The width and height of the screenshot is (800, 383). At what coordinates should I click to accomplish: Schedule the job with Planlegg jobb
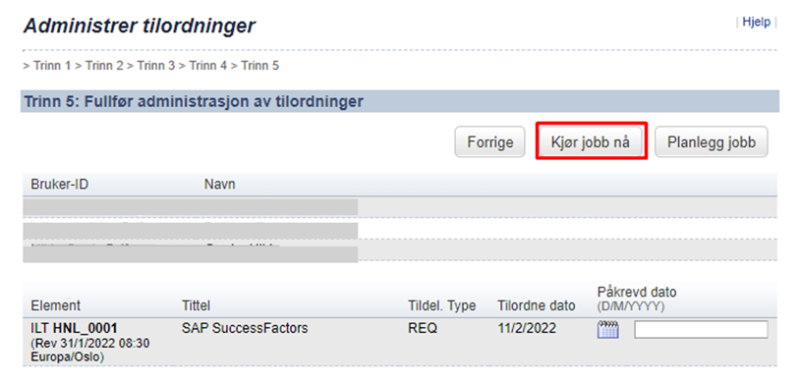[711, 142]
